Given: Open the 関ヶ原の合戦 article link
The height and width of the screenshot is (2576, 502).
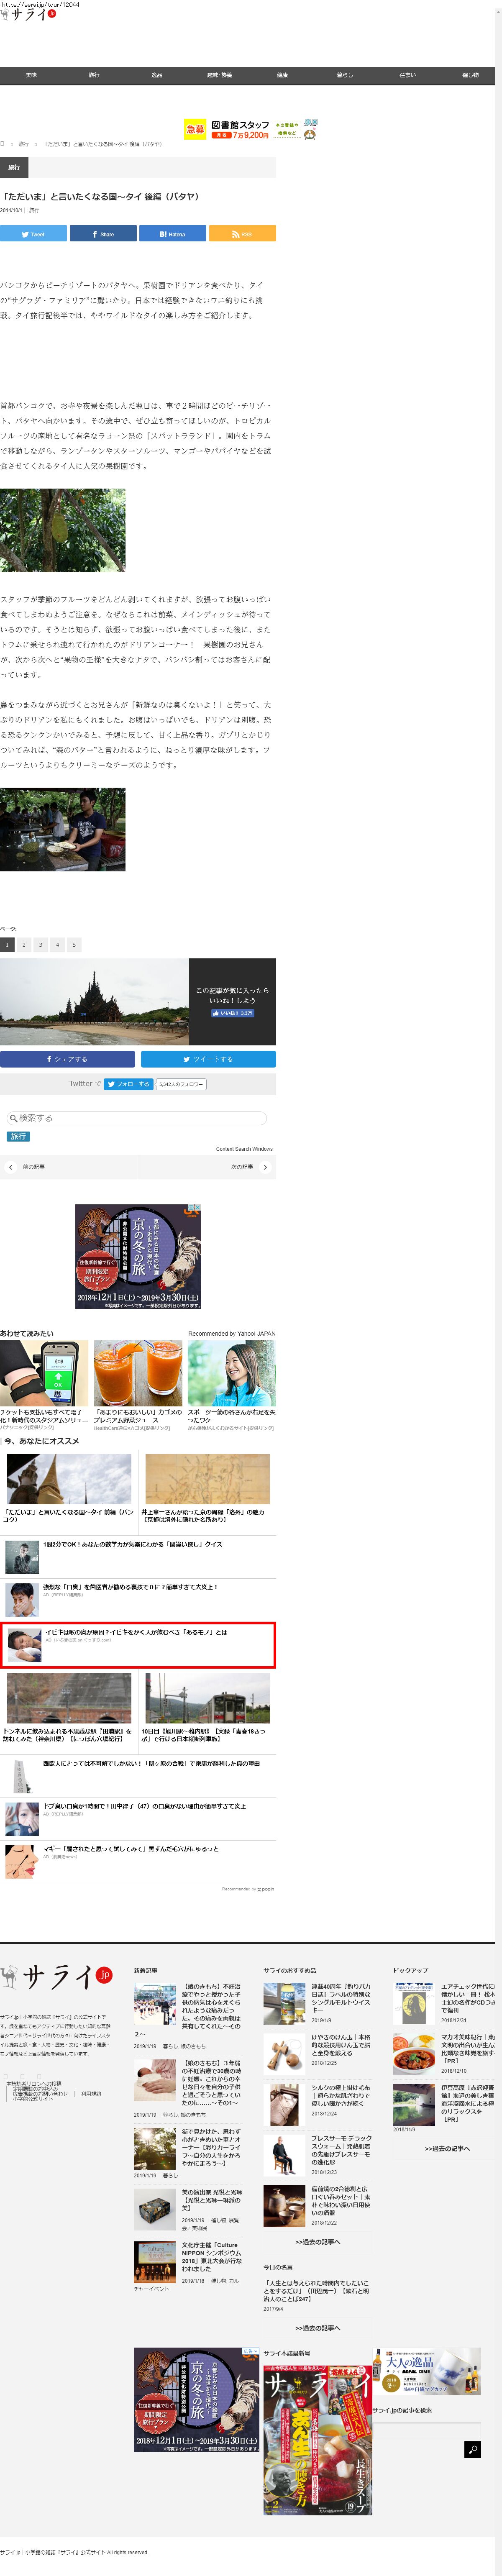Looking at the screenshot, I should pos(151,1763).
